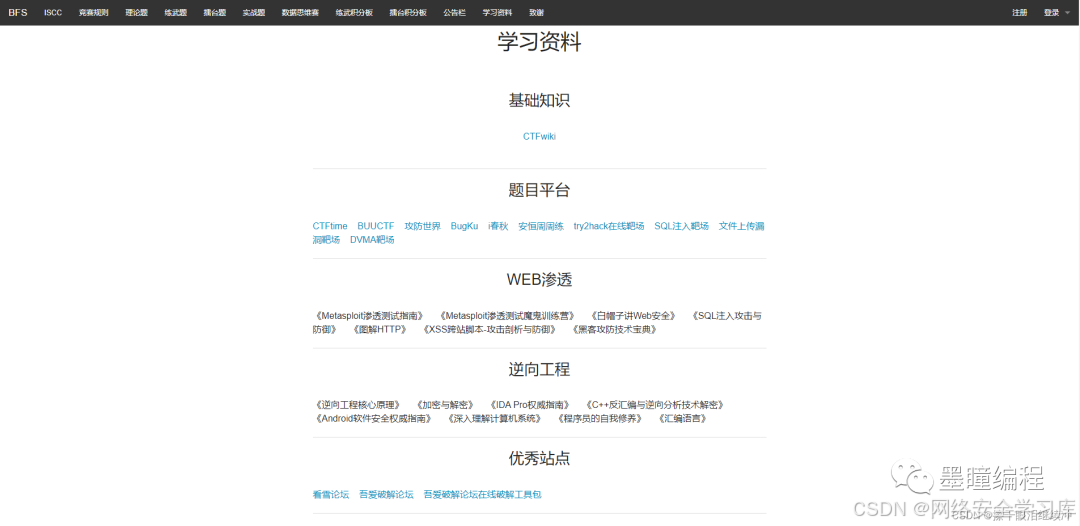Click the 注册 link in the navbar
Screen dimensions: 1080x526
coord(1019,12)
